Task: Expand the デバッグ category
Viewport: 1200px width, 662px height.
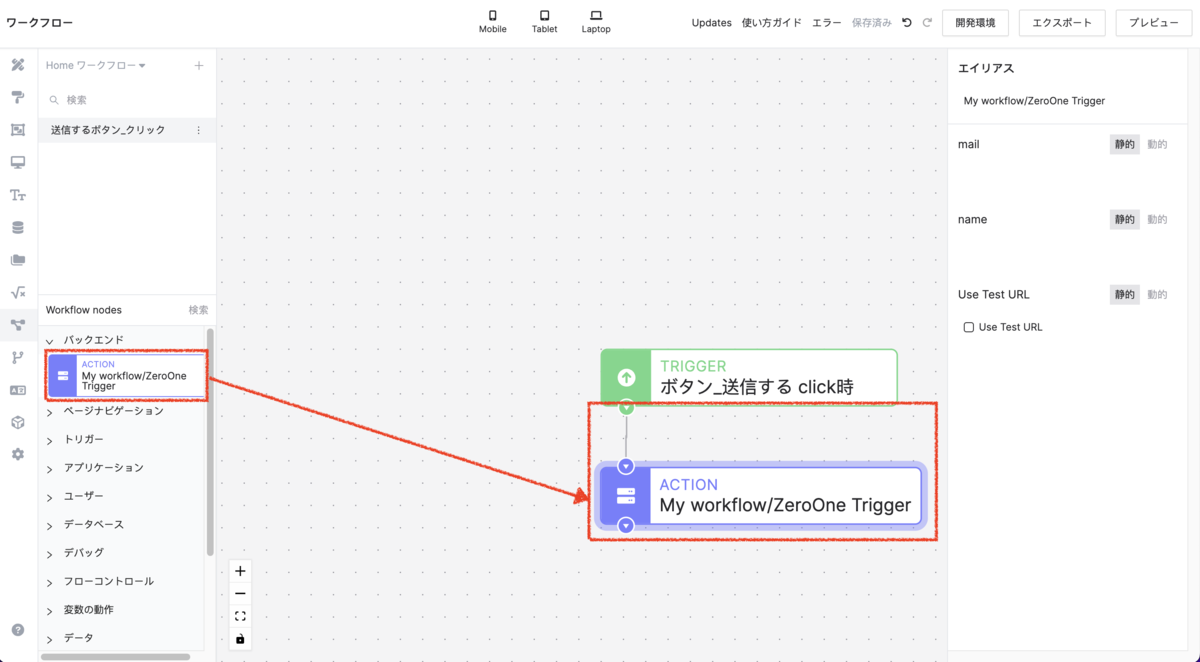Action: point(49,554)
